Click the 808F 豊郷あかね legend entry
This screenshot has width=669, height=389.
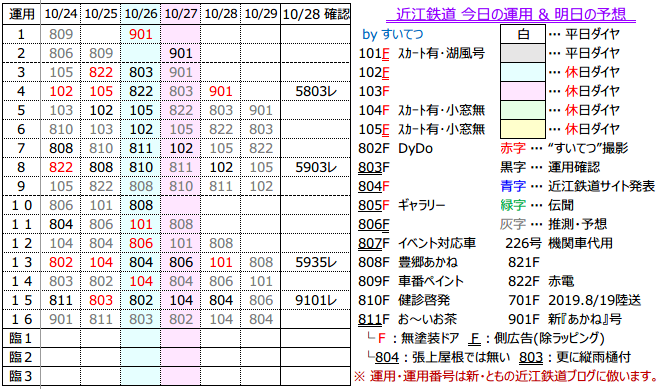(407, 262)
